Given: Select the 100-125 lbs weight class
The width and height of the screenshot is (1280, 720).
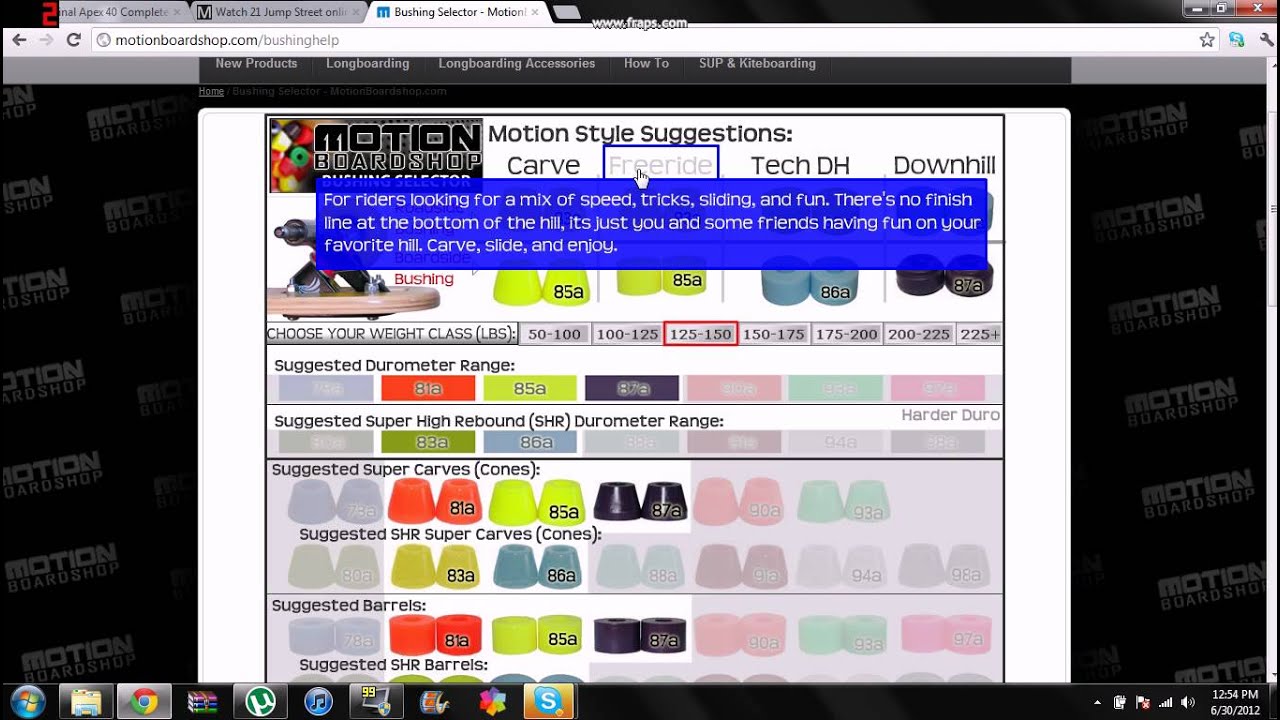Looking at the screenshot, I should tap(627, 334).
